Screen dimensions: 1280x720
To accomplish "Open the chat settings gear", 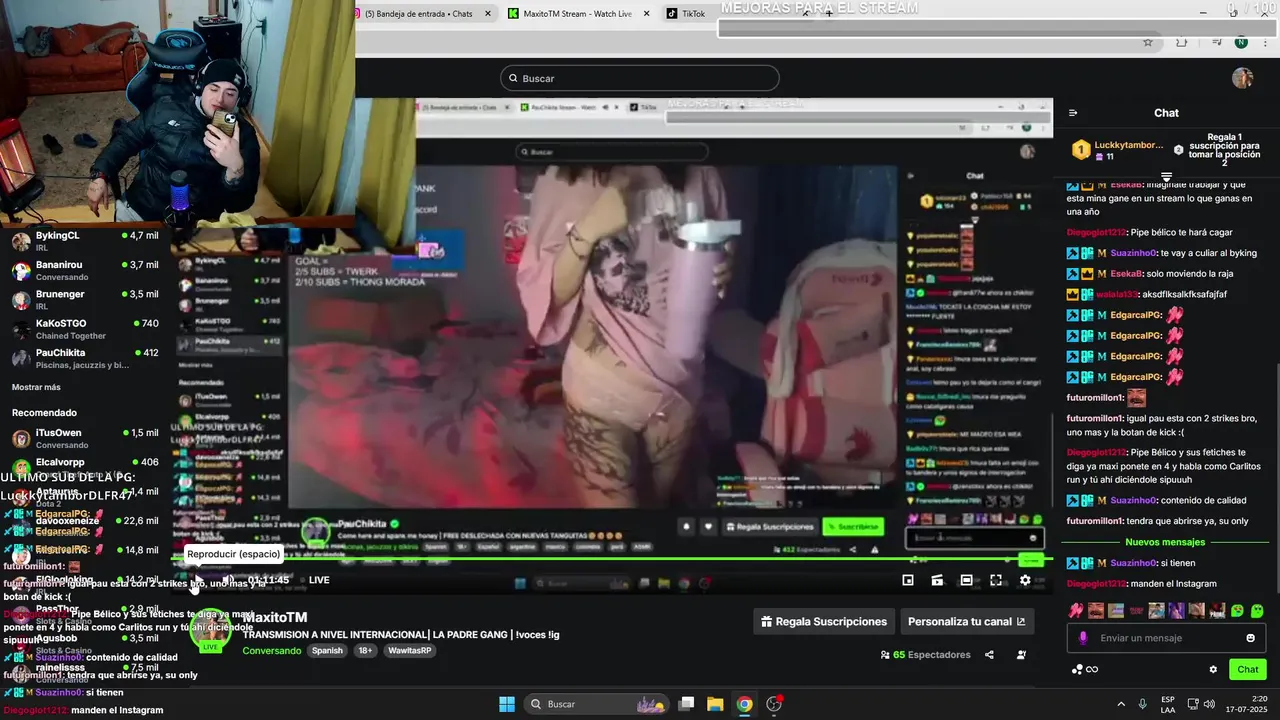I will tap(1213, 669).
